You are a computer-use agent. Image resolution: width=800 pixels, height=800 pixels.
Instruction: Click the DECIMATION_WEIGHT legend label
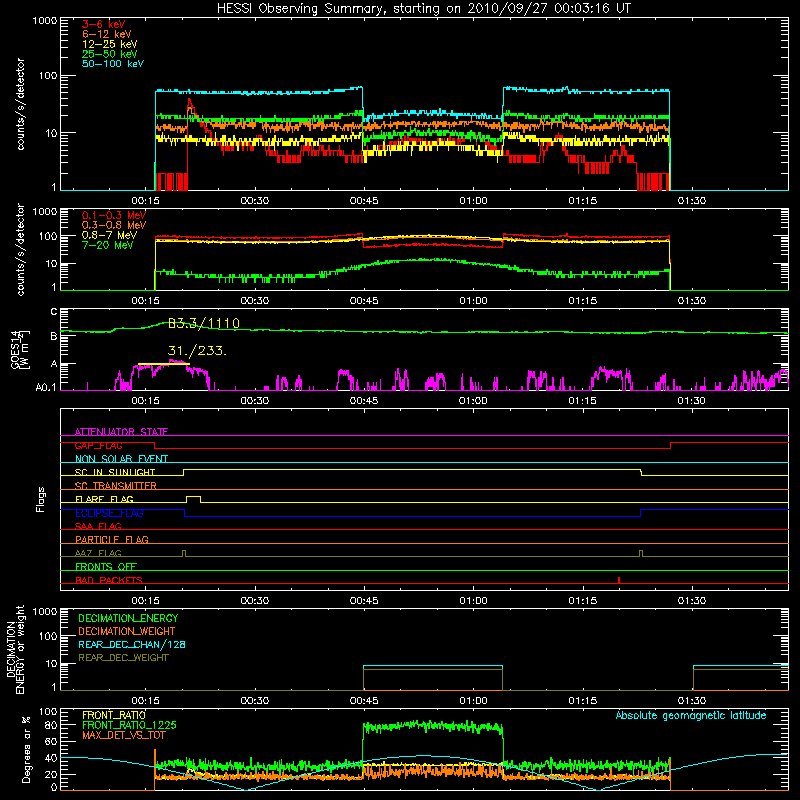point(127,632)
